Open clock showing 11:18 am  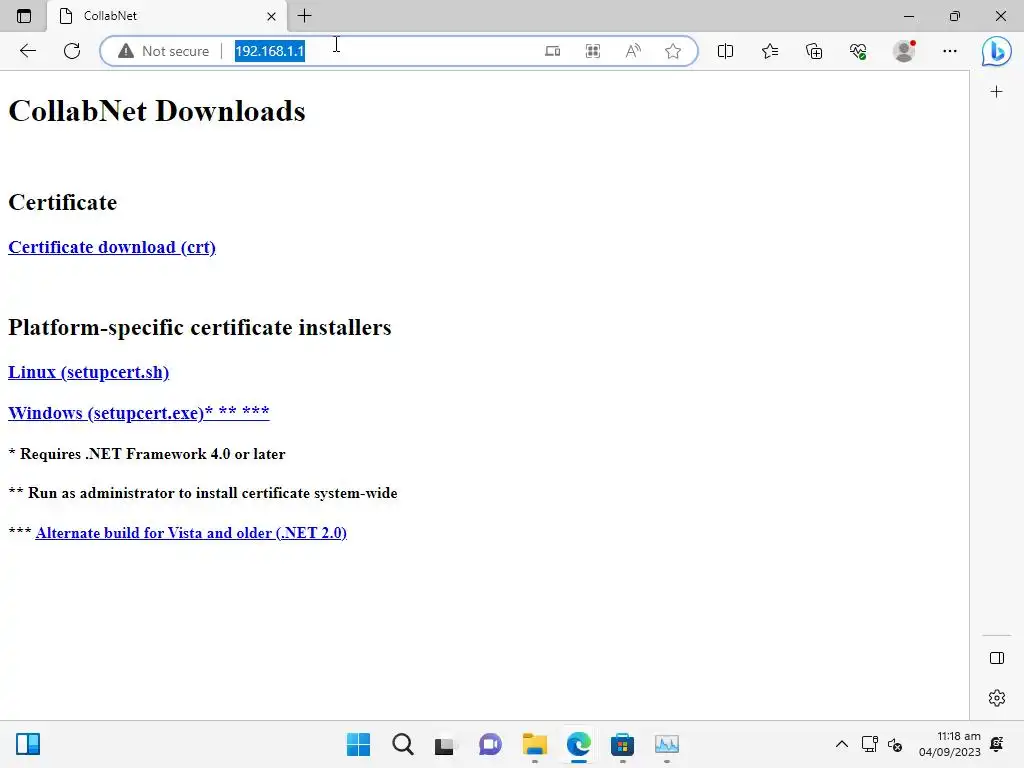(950, 744)
